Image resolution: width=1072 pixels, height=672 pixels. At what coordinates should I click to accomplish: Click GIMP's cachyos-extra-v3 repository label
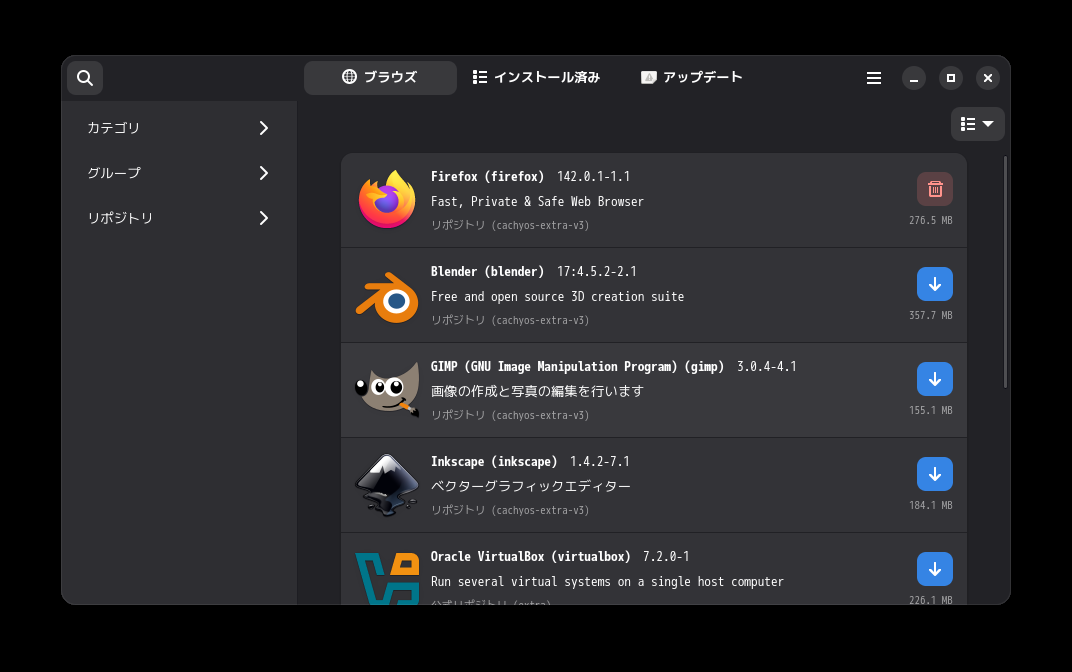click(x=510, y=415)
